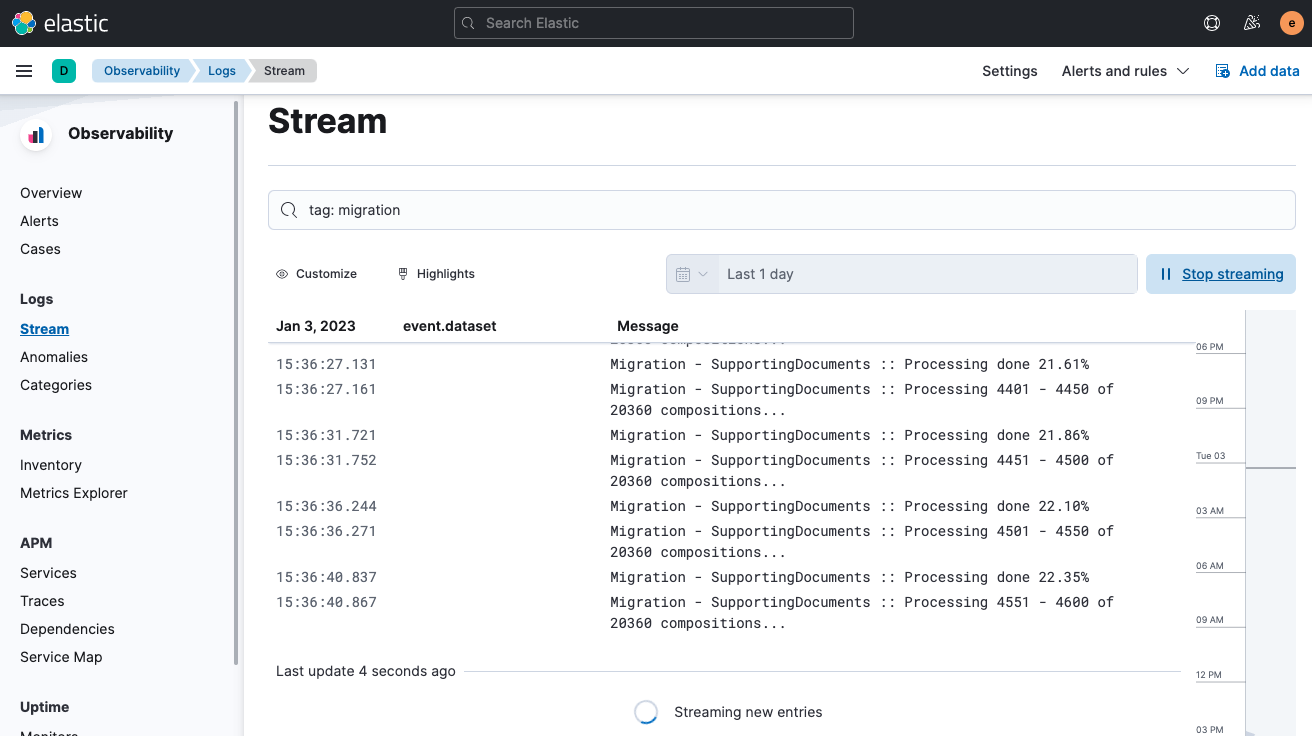
Task: Open the user avatar menu
Action: (1291, 23)
